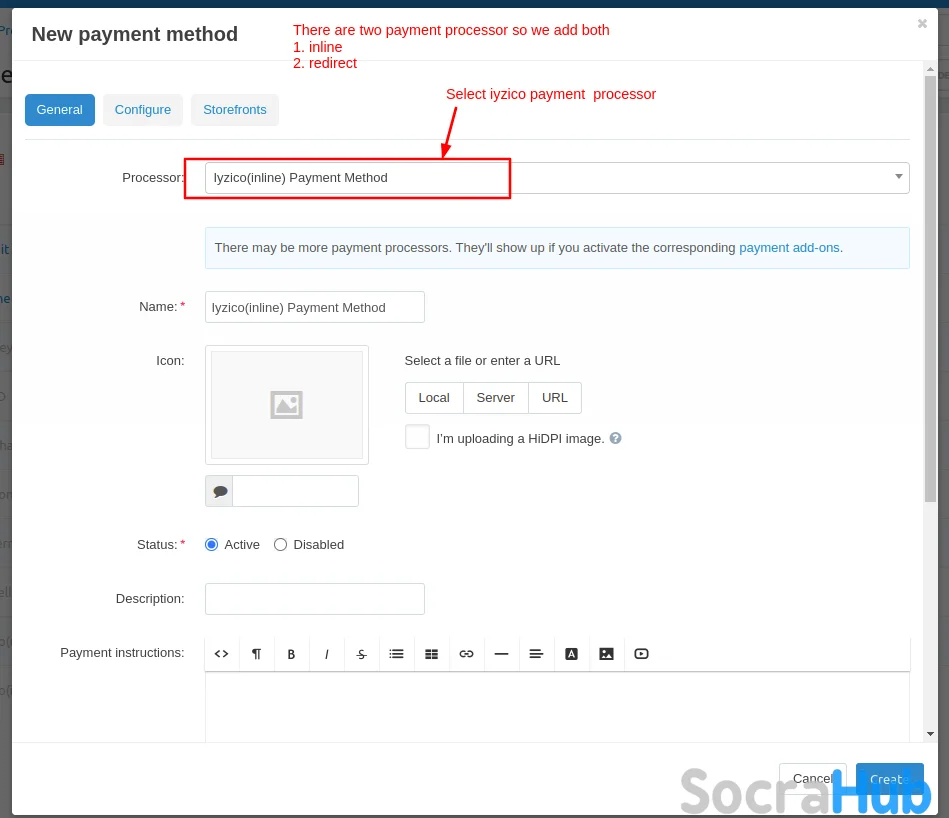
Task: Click the Create button
Action: [x=890, y=779]
